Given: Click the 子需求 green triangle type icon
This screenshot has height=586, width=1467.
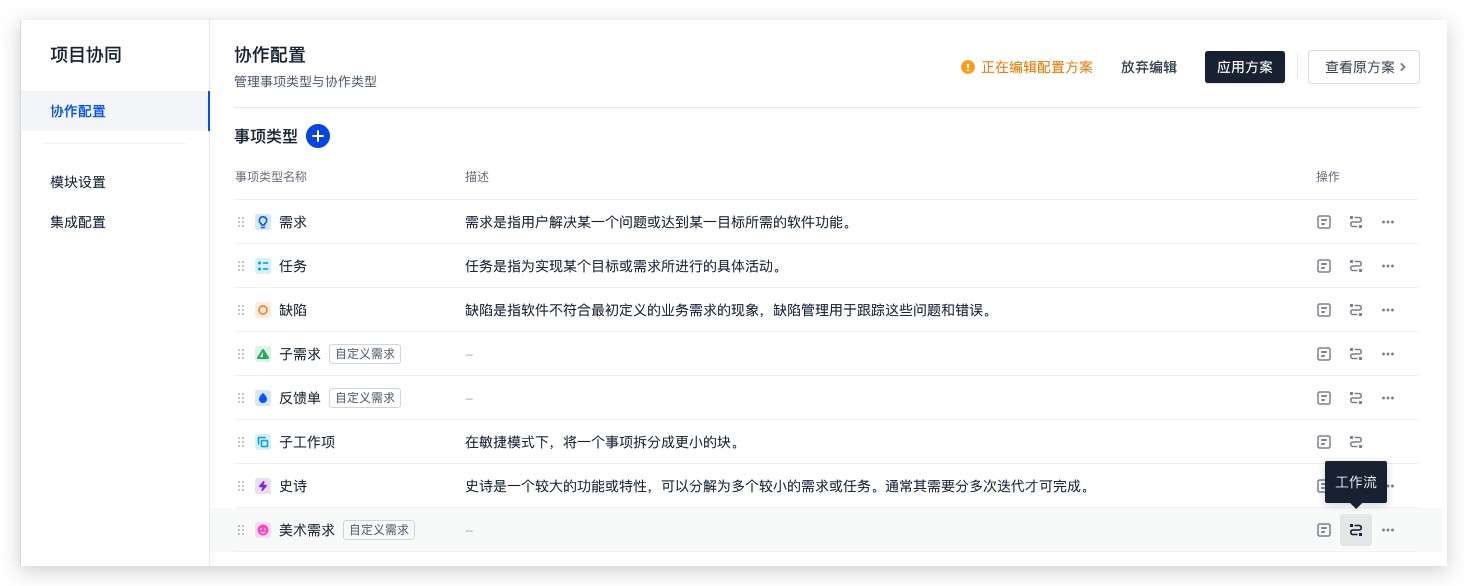Looking at the screenshot, I should tap(263, 354).
